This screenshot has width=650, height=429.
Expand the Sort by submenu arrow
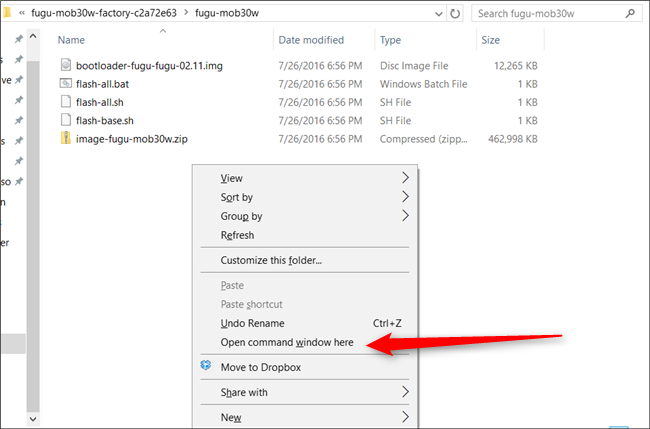click(405, 196)
